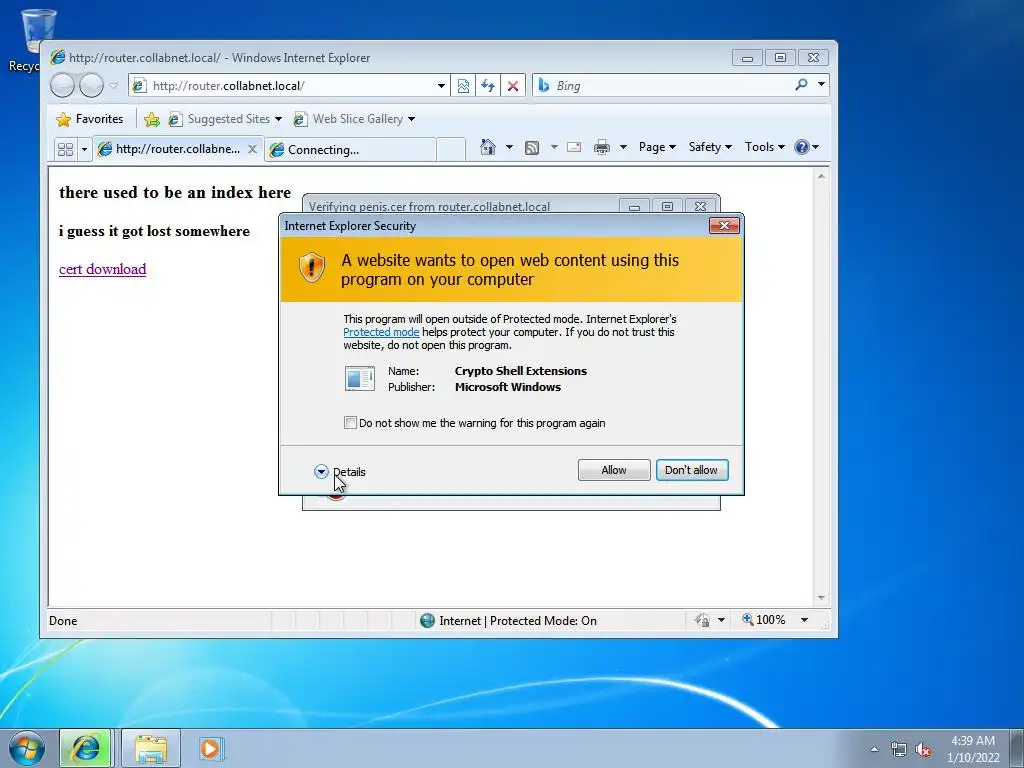Show hidden tray icons arrow
This screenshot has width=1024, height=768.
click(874, 749)
